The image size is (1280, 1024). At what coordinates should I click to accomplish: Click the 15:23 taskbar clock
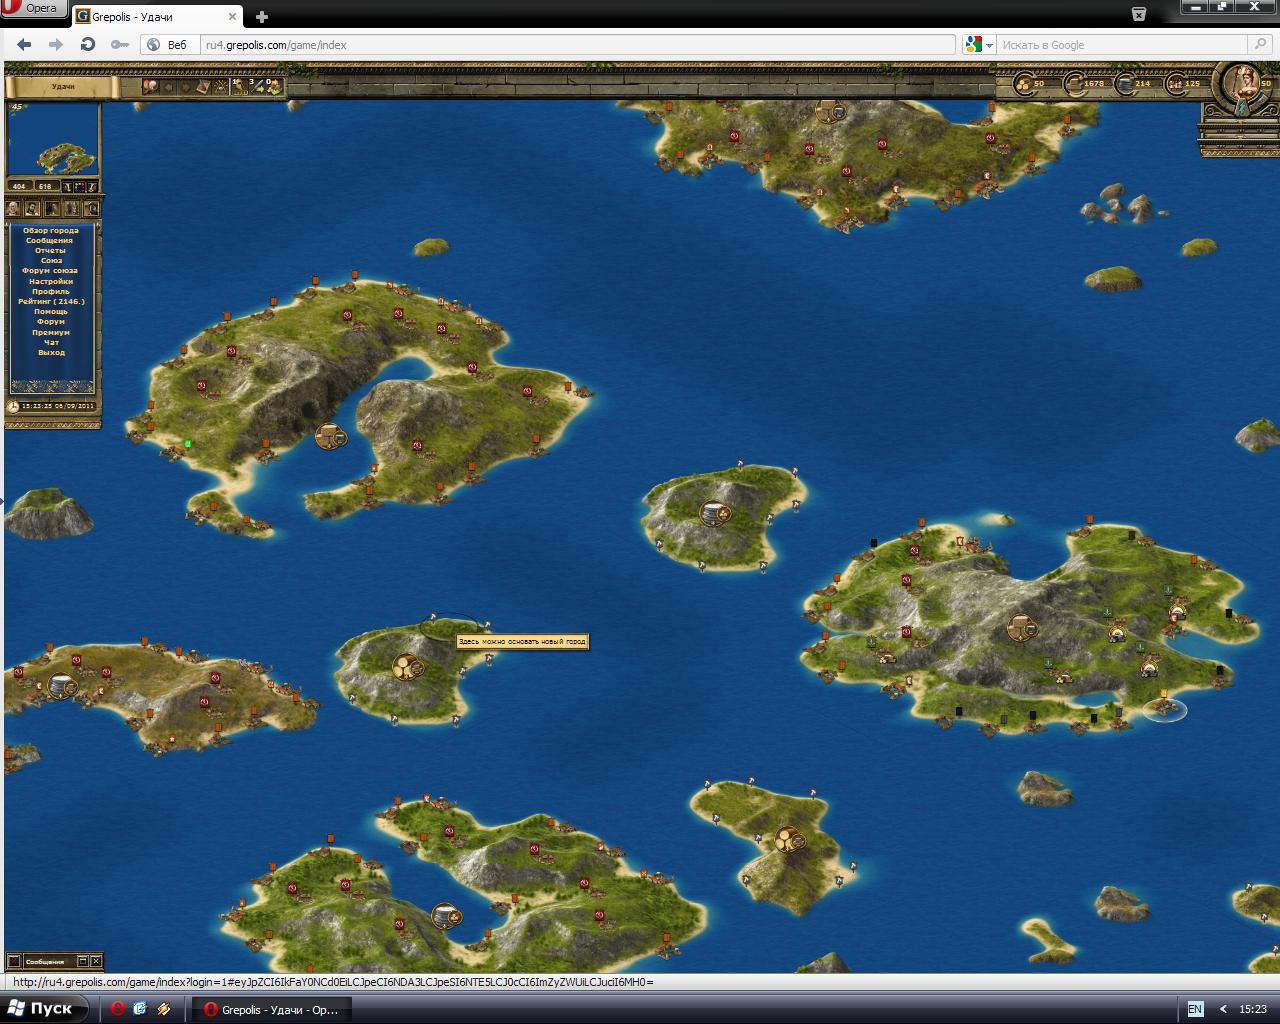1252,1009
